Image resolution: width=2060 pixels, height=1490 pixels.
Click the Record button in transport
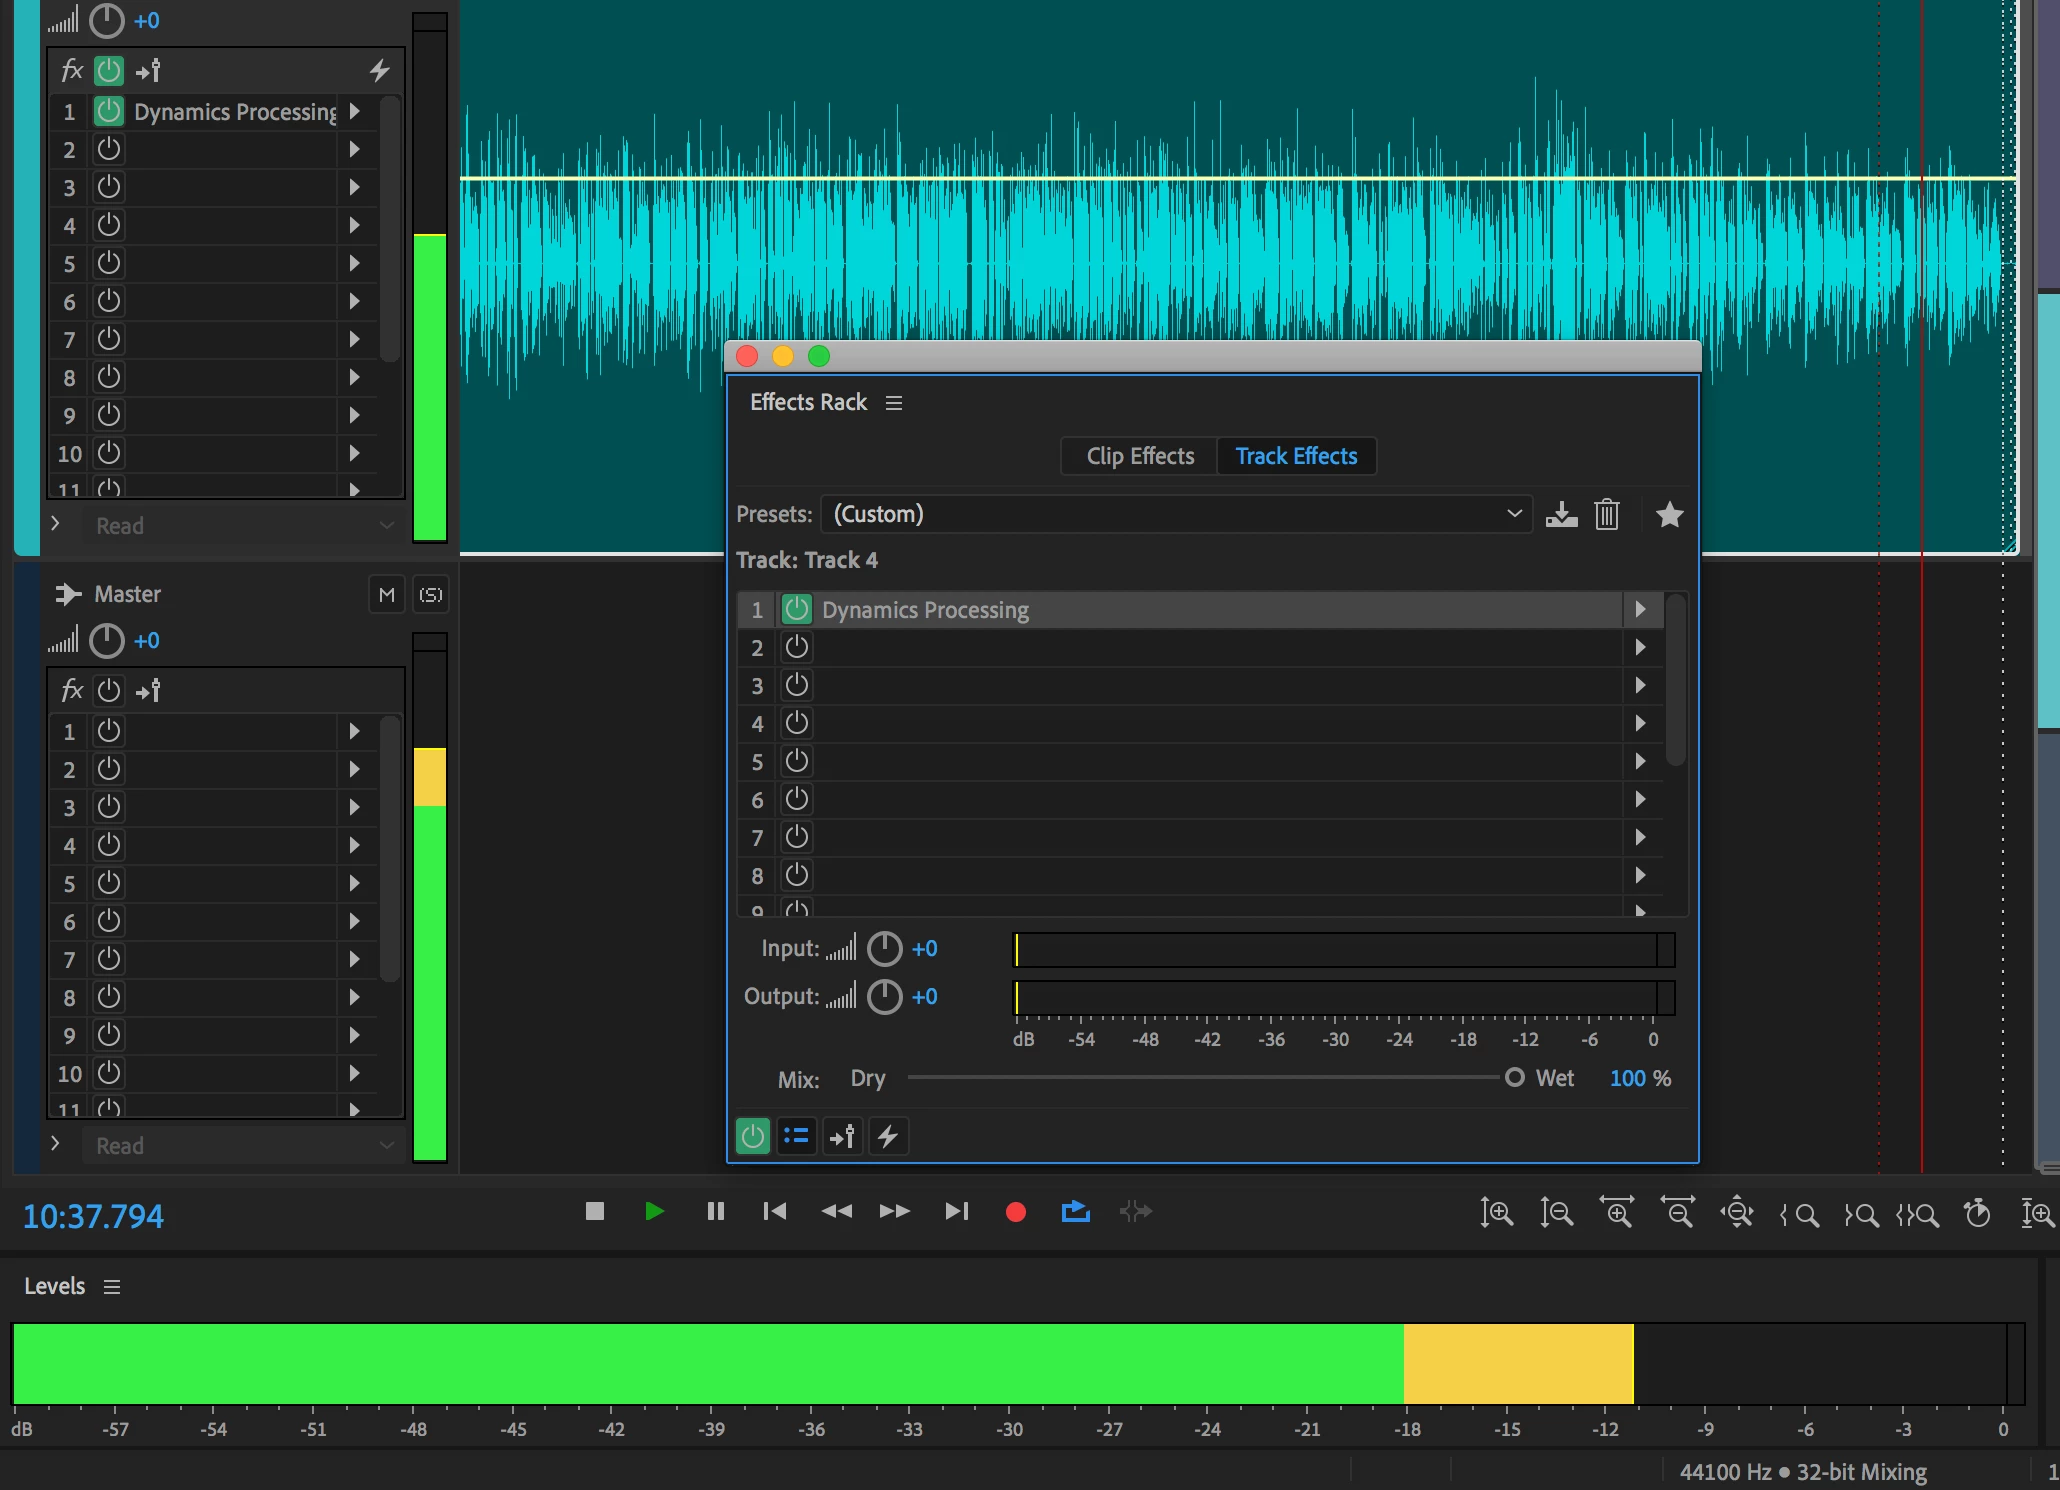coord(1015,1212)
